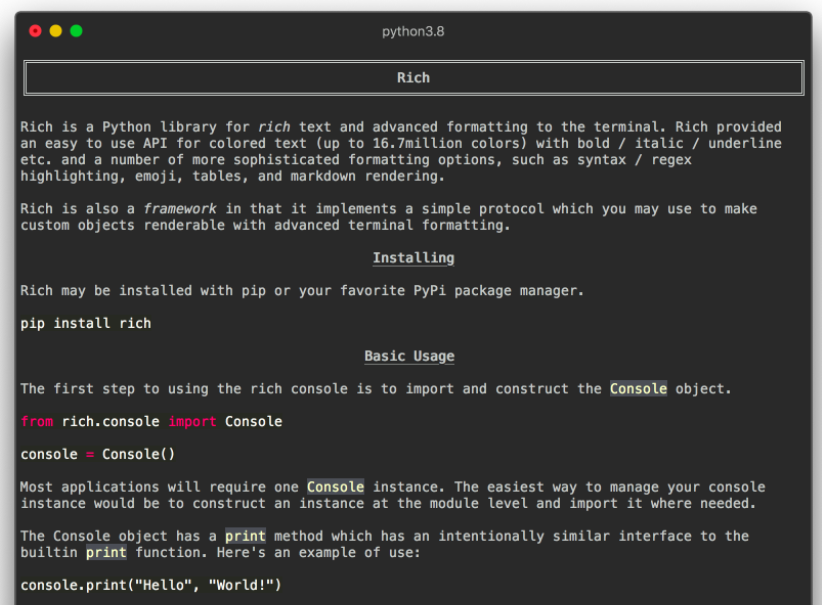Select the underlined Installing heading
Viewport: 822px width, 605px height.
coord(413,258)
